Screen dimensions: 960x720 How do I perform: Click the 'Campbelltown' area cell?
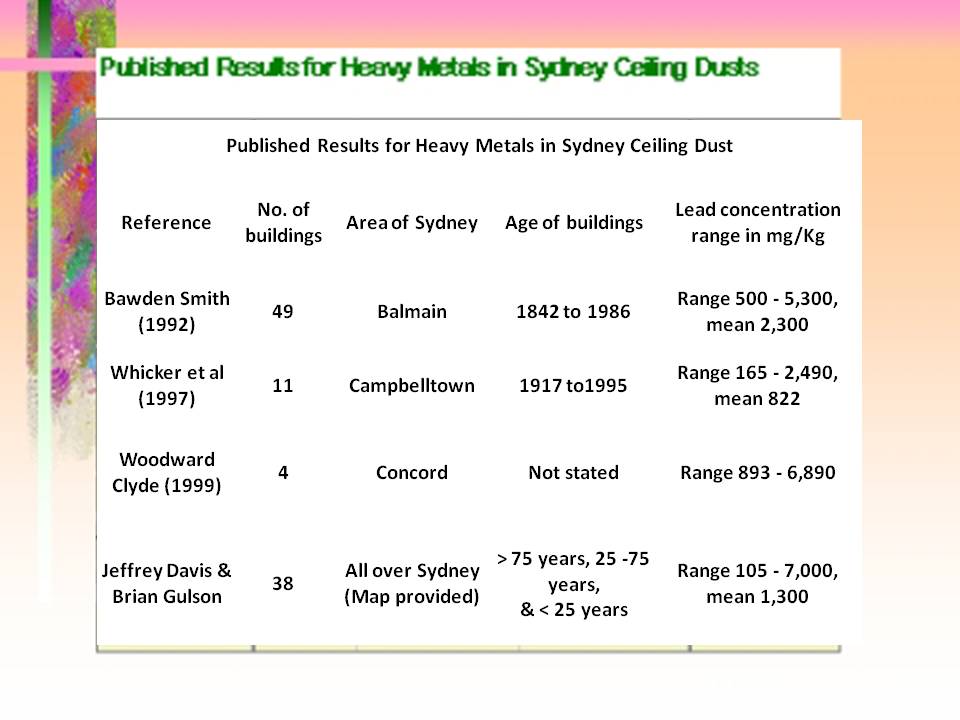411,385
